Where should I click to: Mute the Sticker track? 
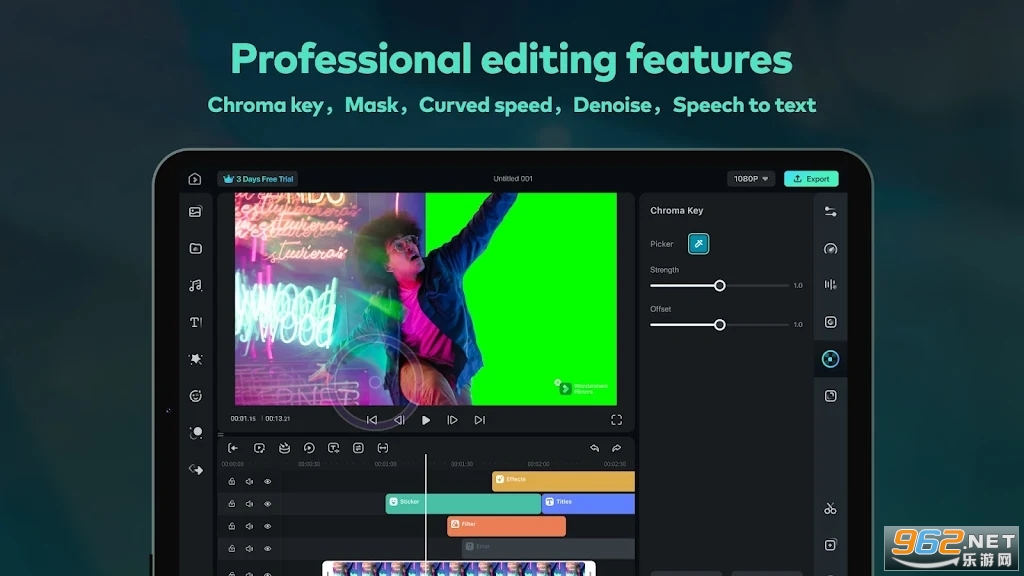pos(249,504)
